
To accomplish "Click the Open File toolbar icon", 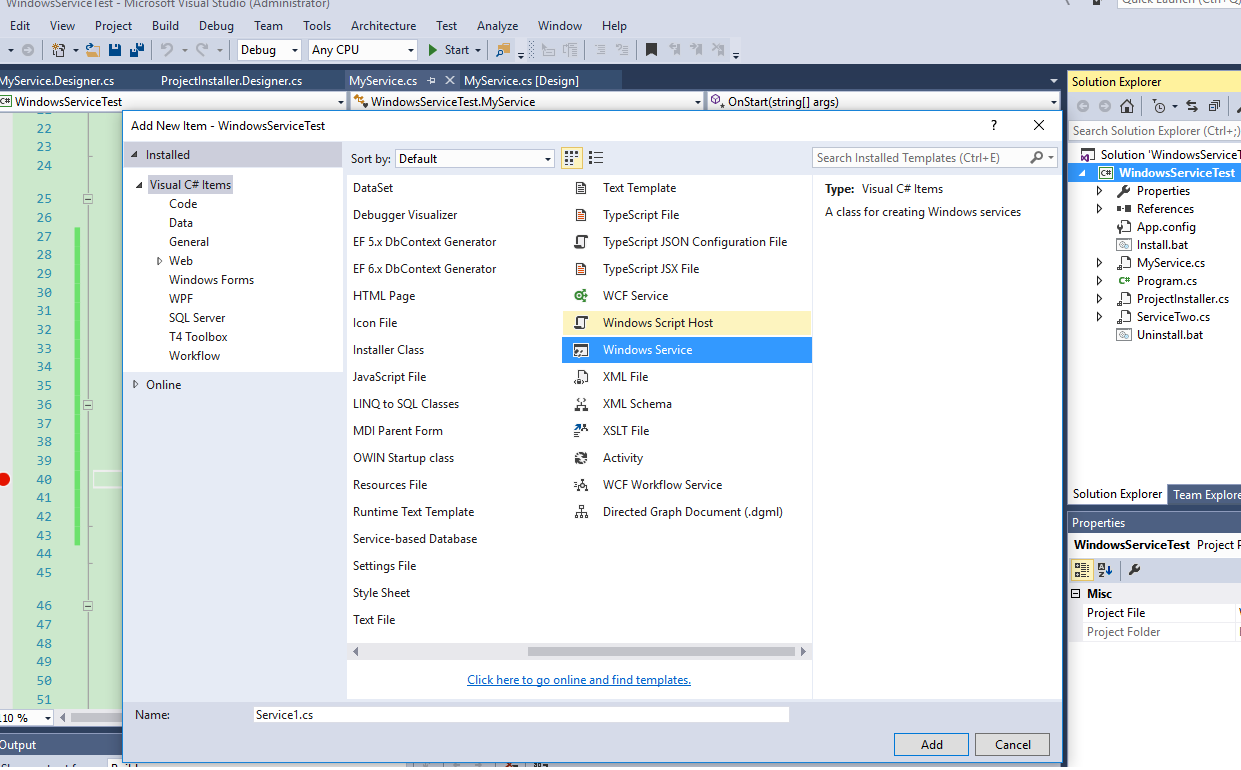I will coord(92,50).
